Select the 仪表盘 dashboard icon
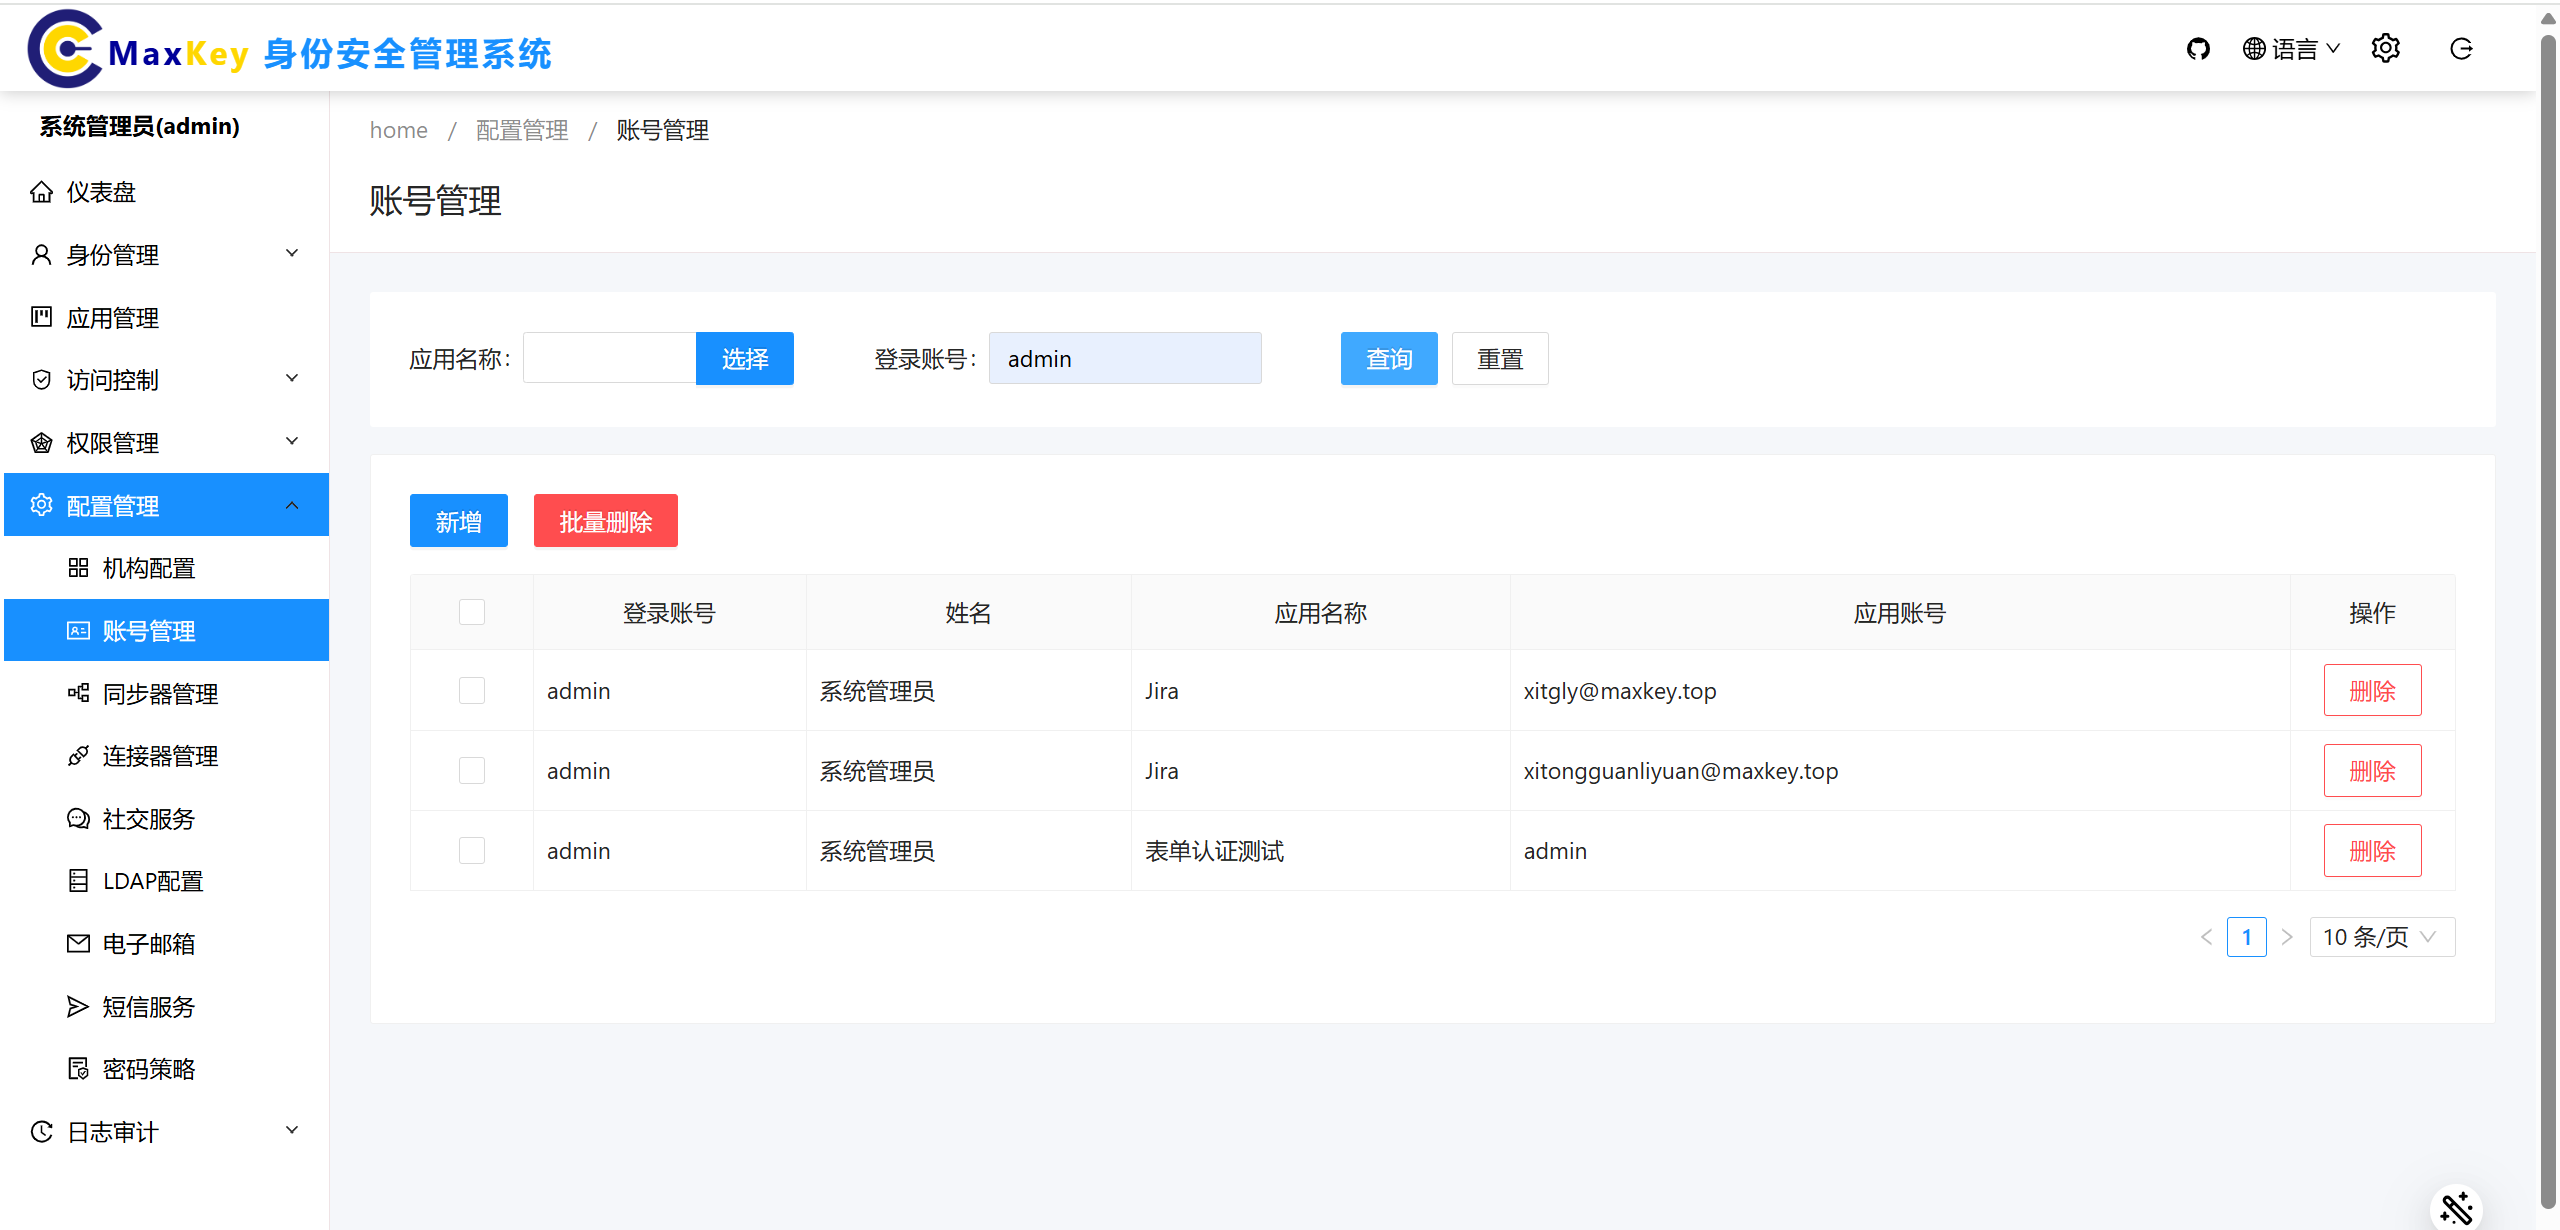Viewport: 2560px width, 1230px height. point(42,191)
